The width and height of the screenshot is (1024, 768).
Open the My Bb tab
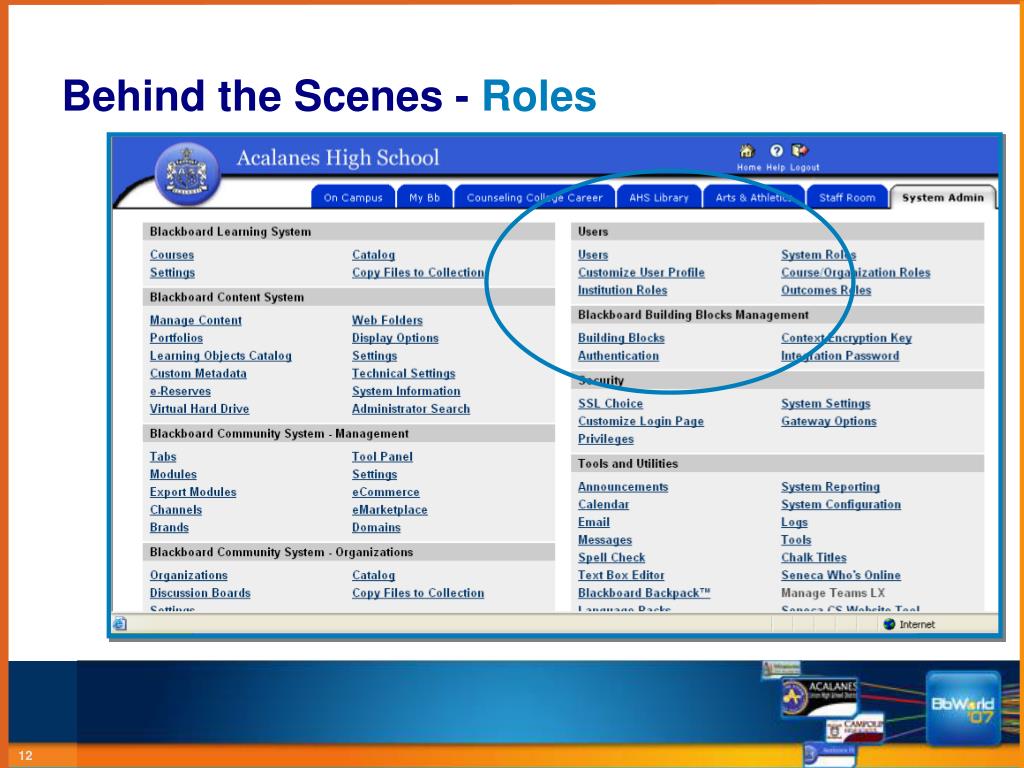pyautogui.click(x=424, y=198)
